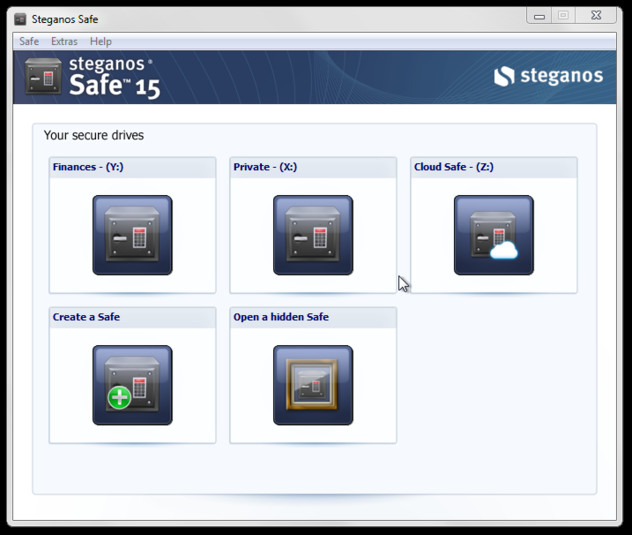Screen dimensions: 632x535
Task: Open the Safe menu
Action: (29, 41)
